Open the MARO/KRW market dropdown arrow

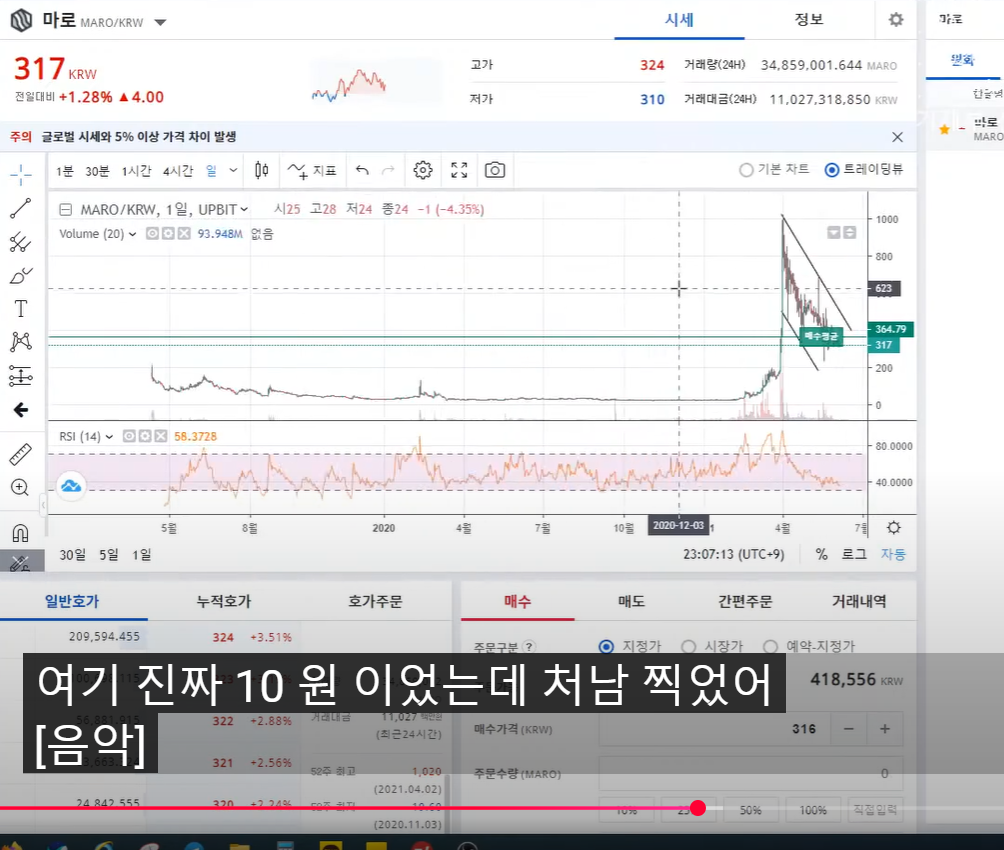(160, 22)
